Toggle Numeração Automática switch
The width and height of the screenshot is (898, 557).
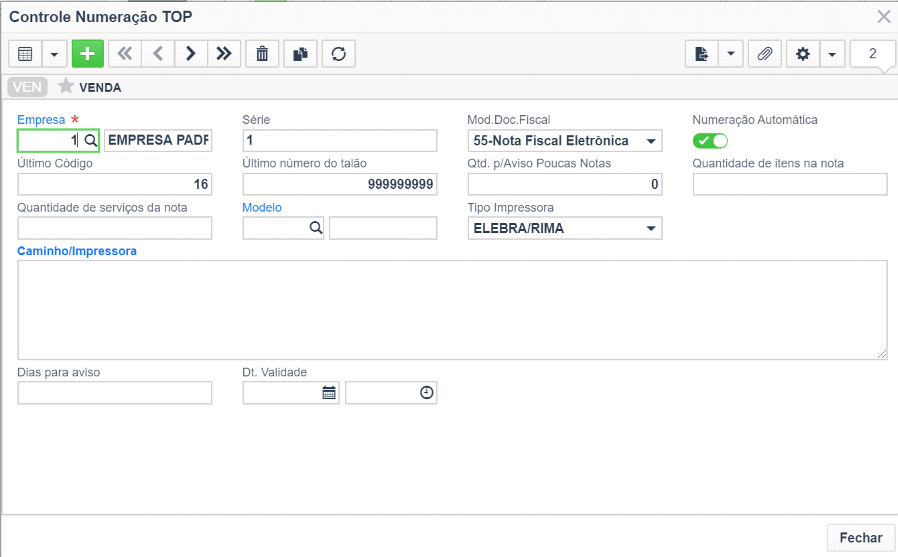(x=710, y=140)
